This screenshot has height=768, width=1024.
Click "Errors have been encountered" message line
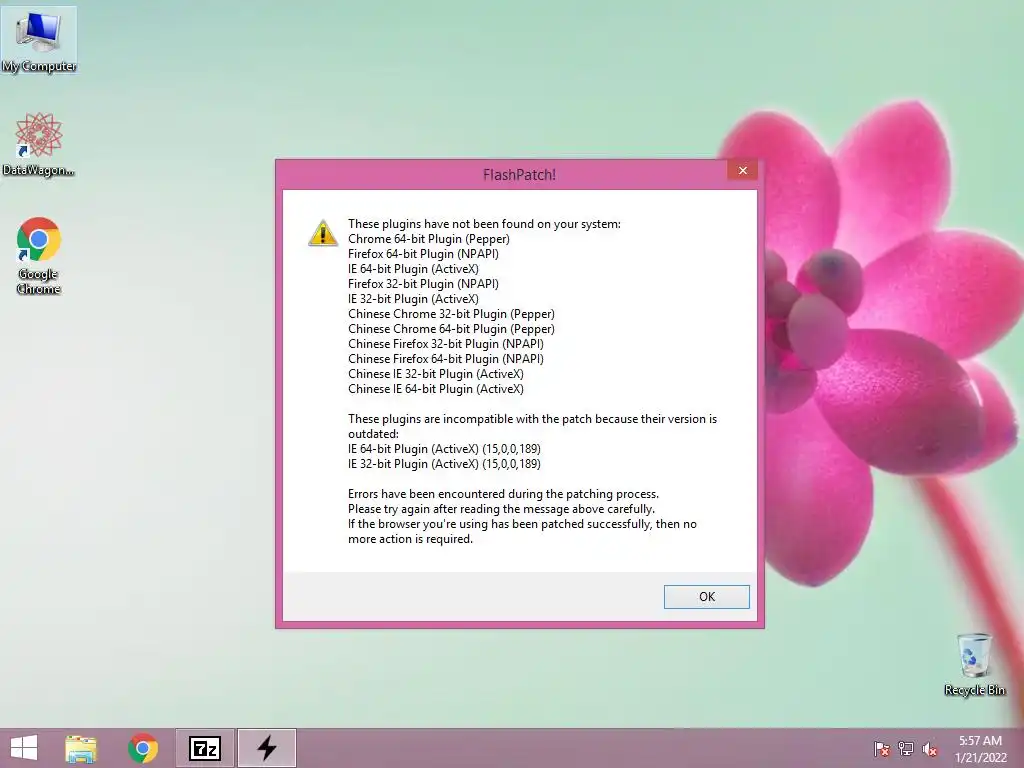coord(504,494)
